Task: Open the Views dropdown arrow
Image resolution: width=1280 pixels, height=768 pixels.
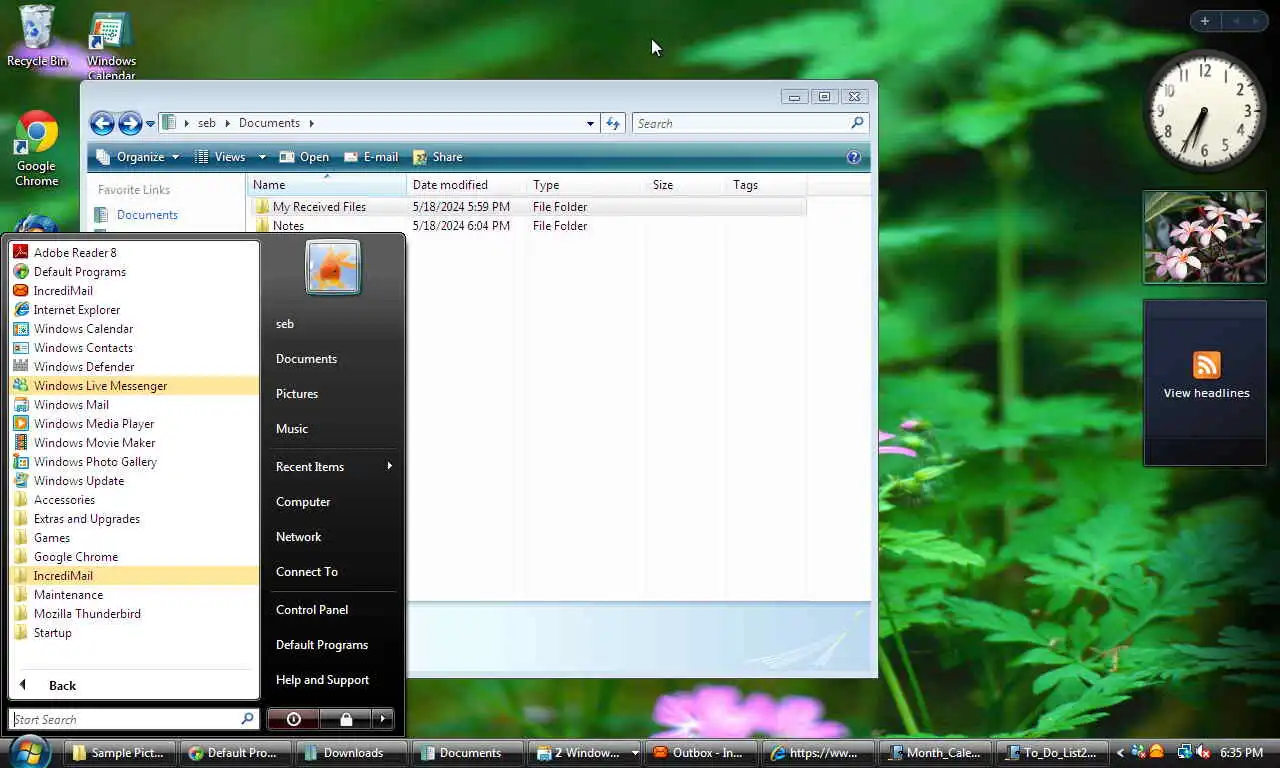Action: click(262, 157)
